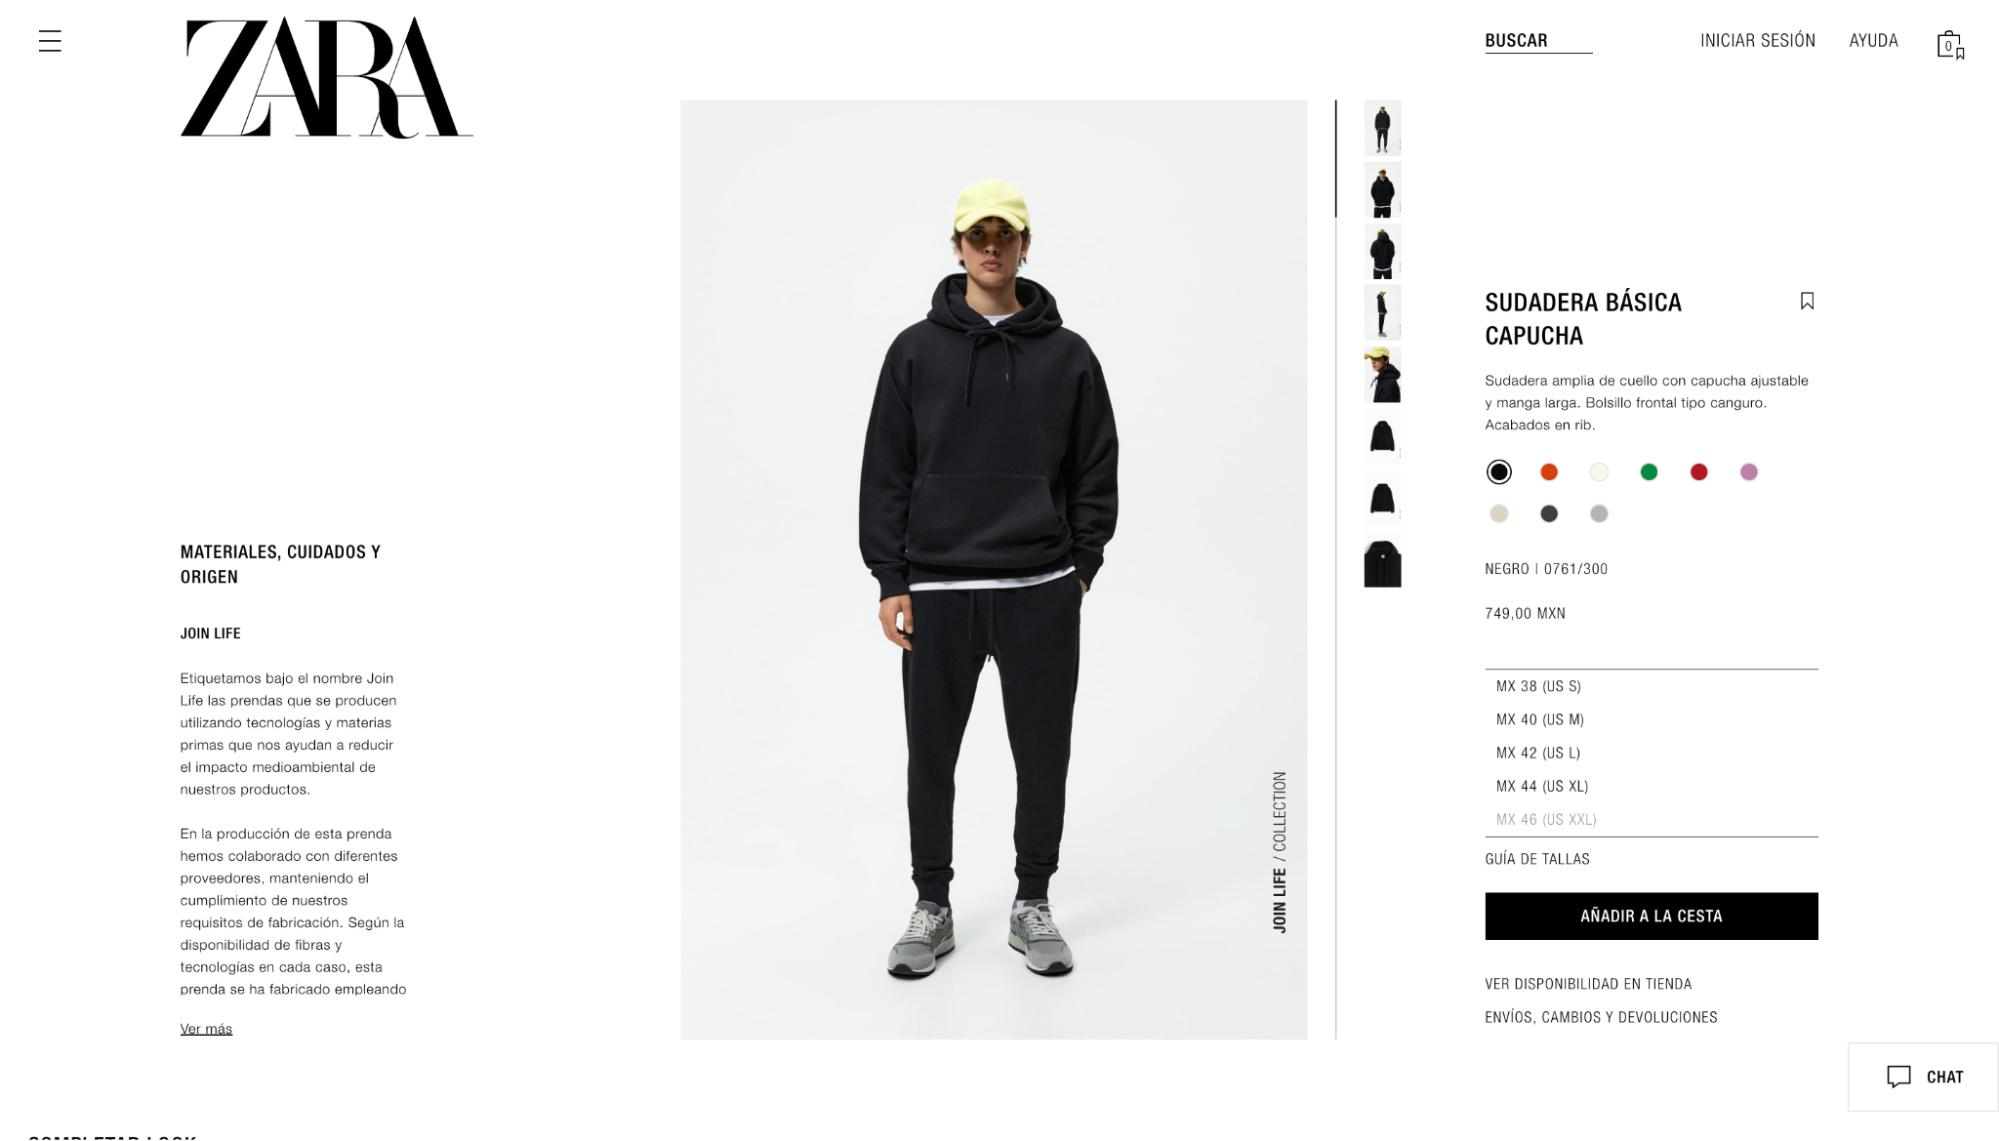Open the hamburger menu

click(x=50, y=41)
